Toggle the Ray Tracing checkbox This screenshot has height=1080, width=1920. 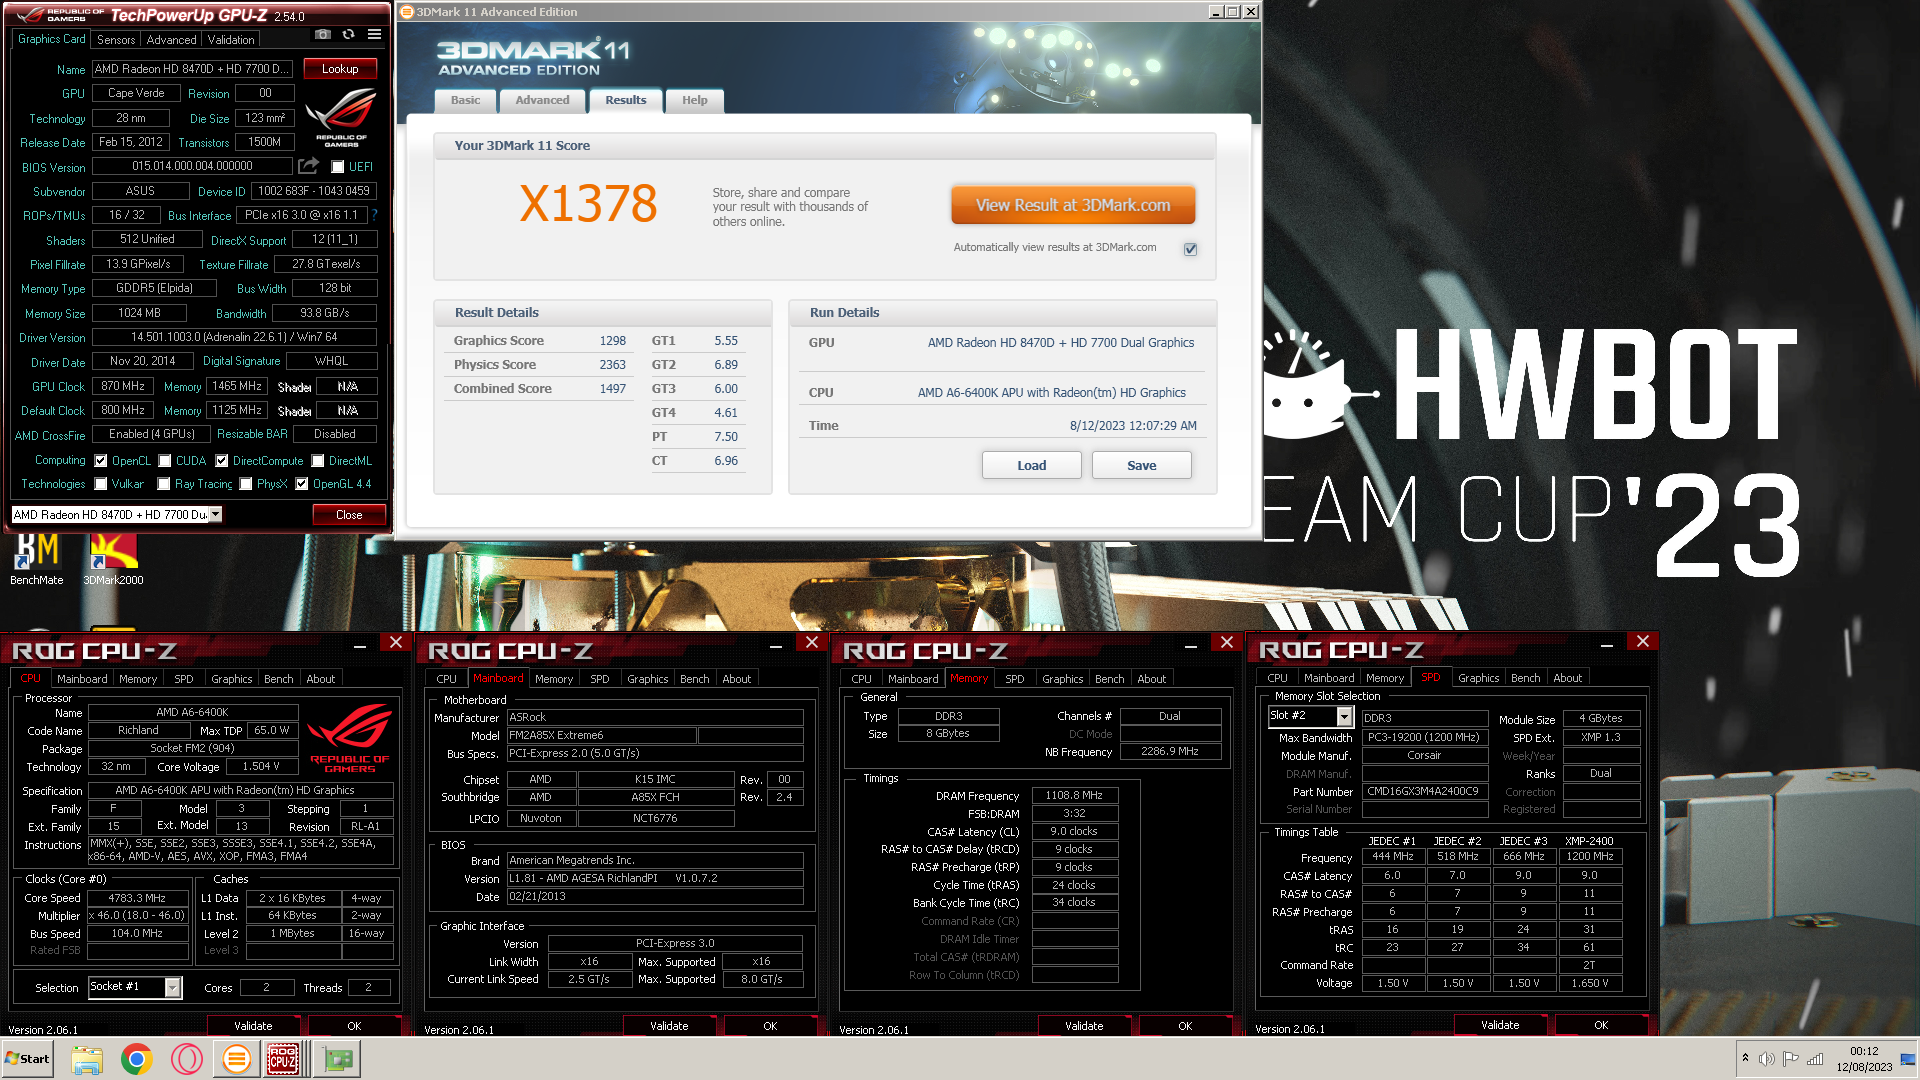tap(164, 484)
